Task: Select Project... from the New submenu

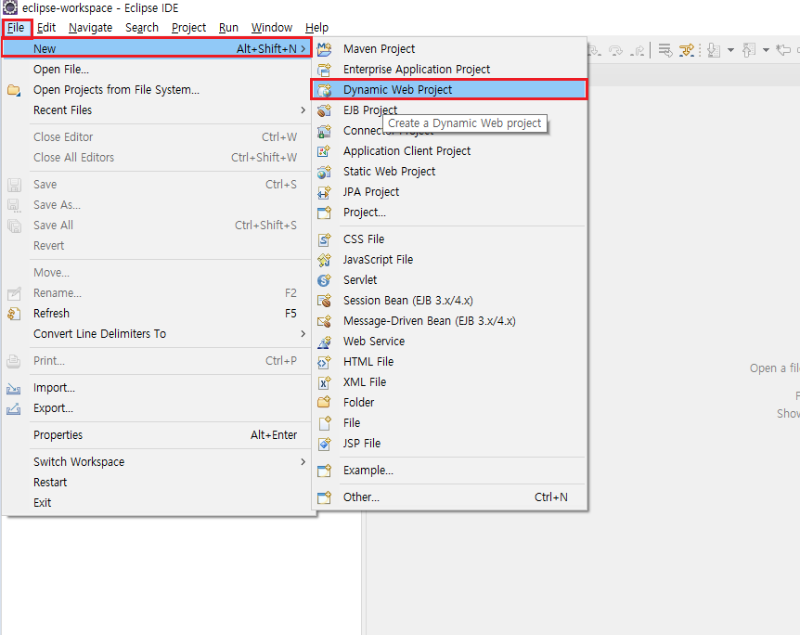Action: coord(449,212)
